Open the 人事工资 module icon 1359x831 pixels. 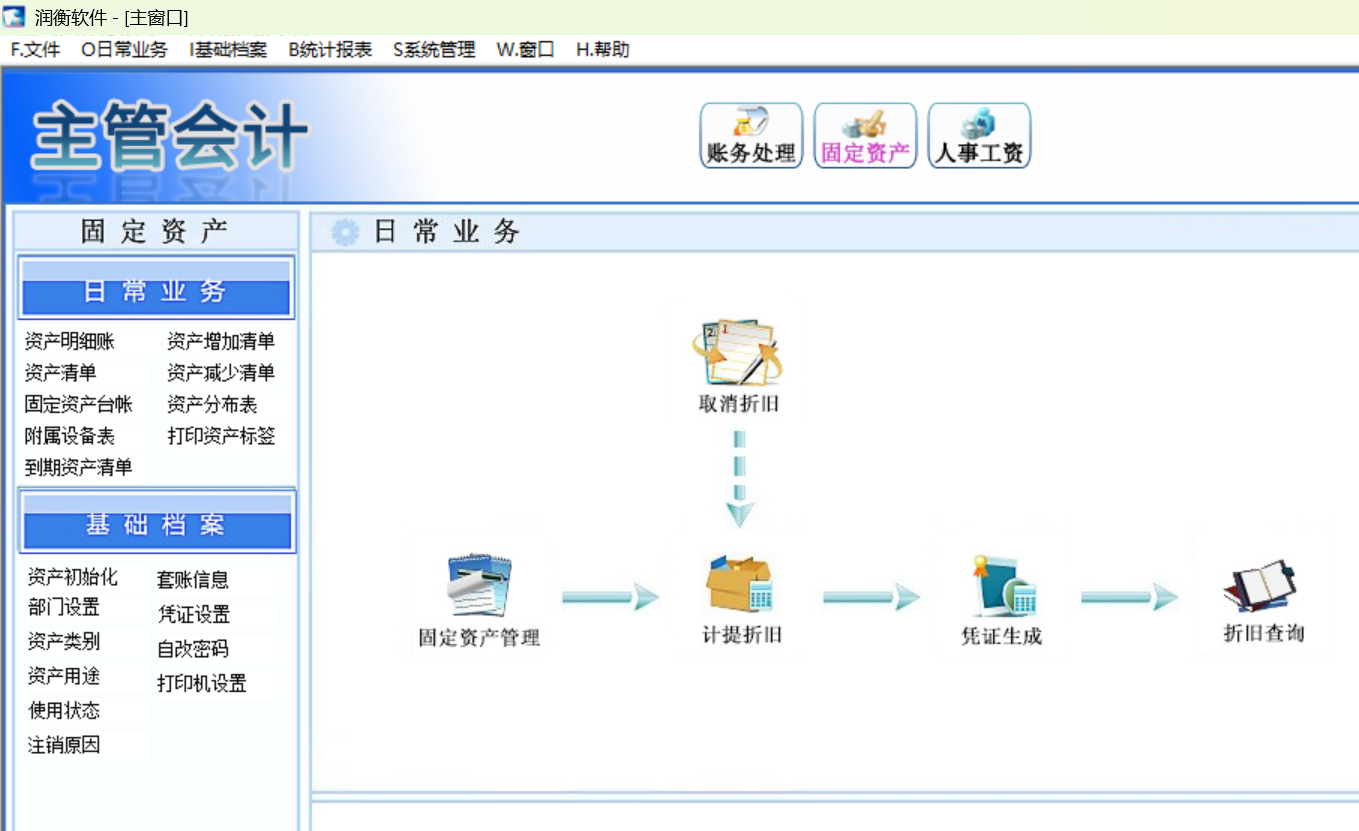click(x=979, y=135)
